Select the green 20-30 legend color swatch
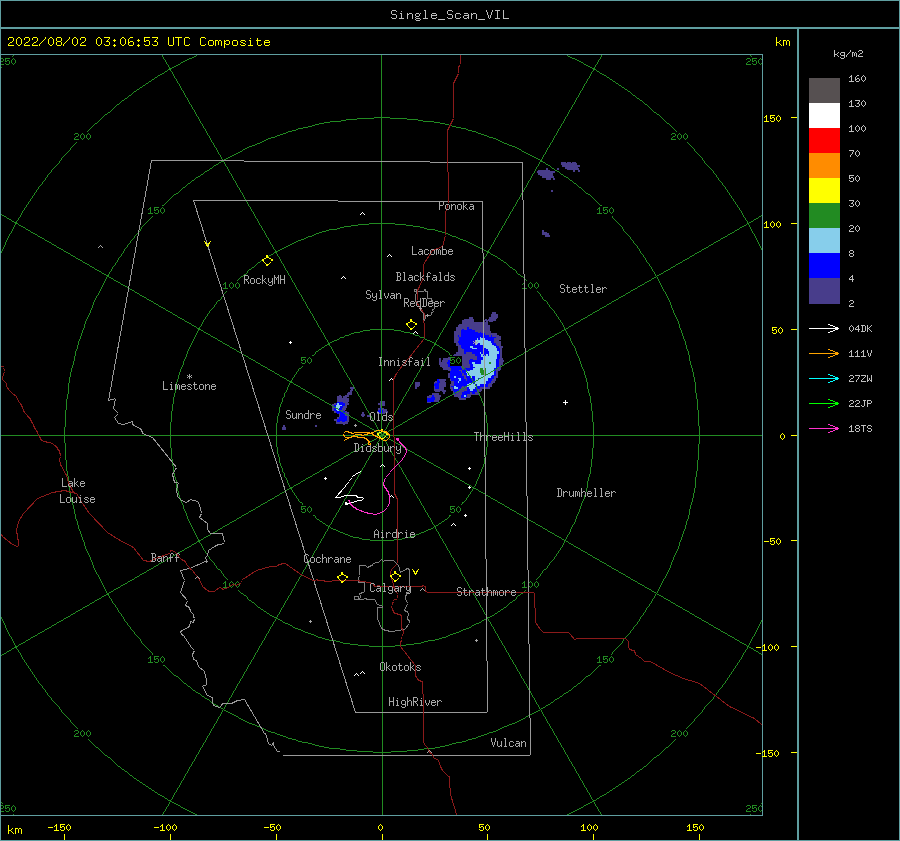This screenshot has height=841, width=900. point(824,216)
